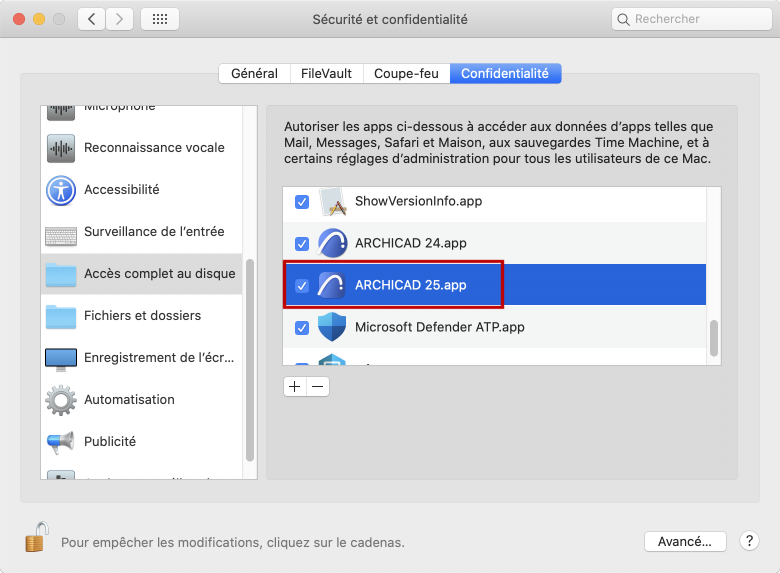
Task: Select Enregistrement de l'écr... label
Action: (x=159, y=358)
